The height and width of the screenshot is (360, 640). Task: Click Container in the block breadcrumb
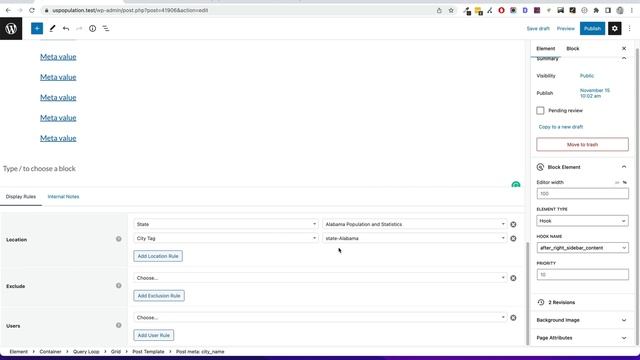coord(50,351)
